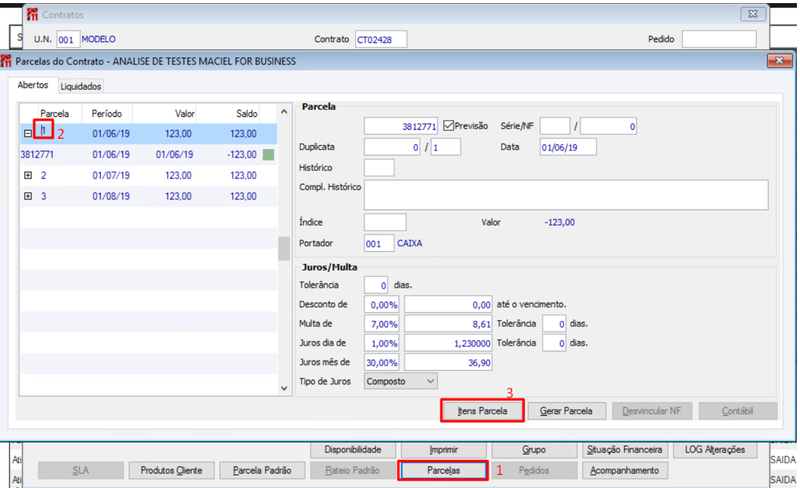The image size is (800, 488).
Task: Collapse parcela 1 tree row
Action: (x=28, y=134)
